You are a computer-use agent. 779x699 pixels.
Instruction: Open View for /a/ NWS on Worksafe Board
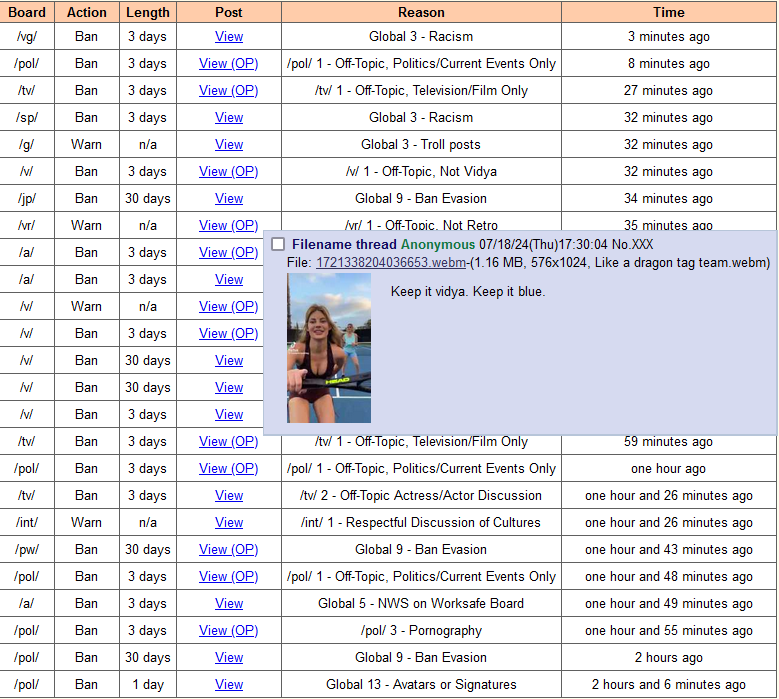pos(229,603)
